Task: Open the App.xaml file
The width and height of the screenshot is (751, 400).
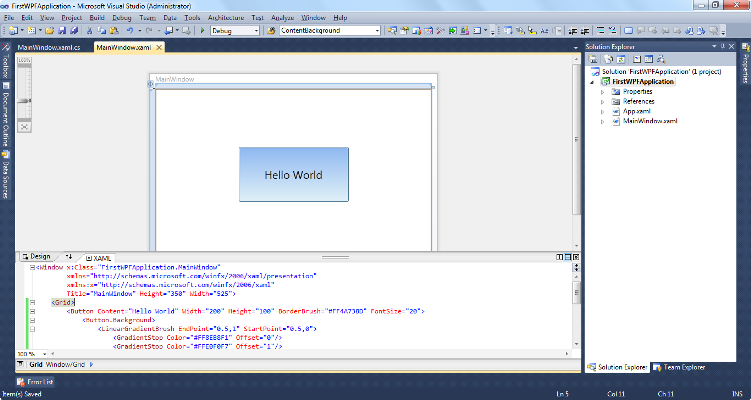Action: click(636, 111)
